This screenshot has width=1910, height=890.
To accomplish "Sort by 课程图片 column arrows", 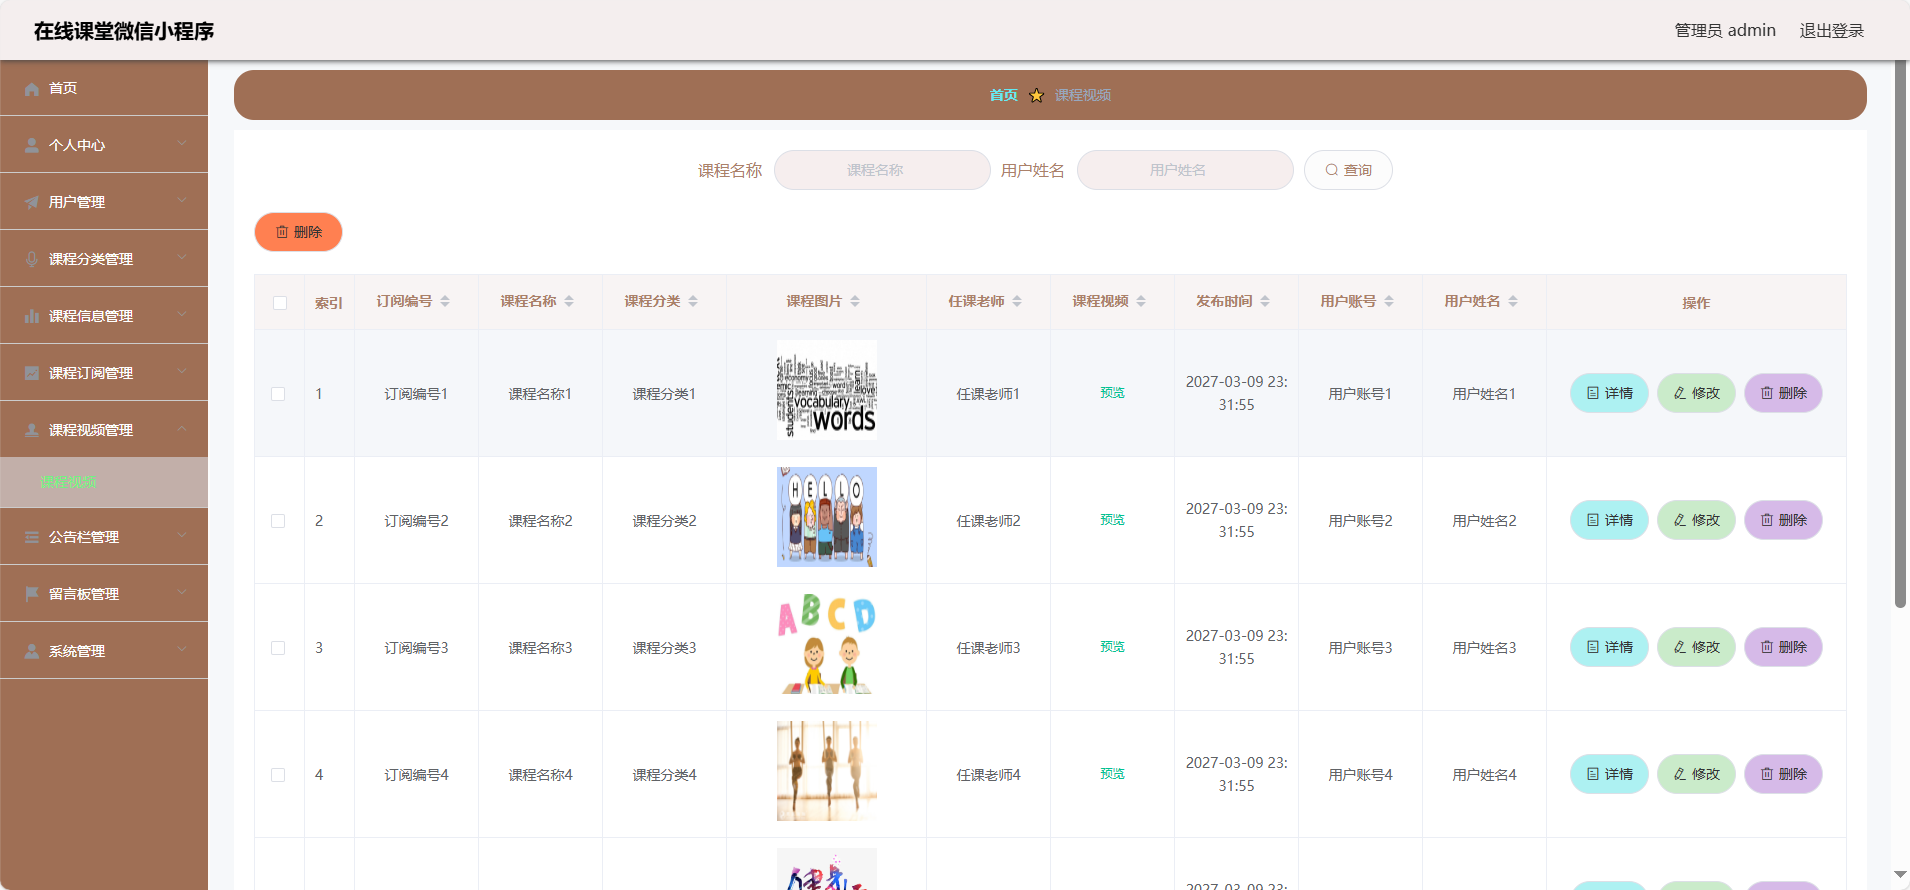I will coord(855,301).
